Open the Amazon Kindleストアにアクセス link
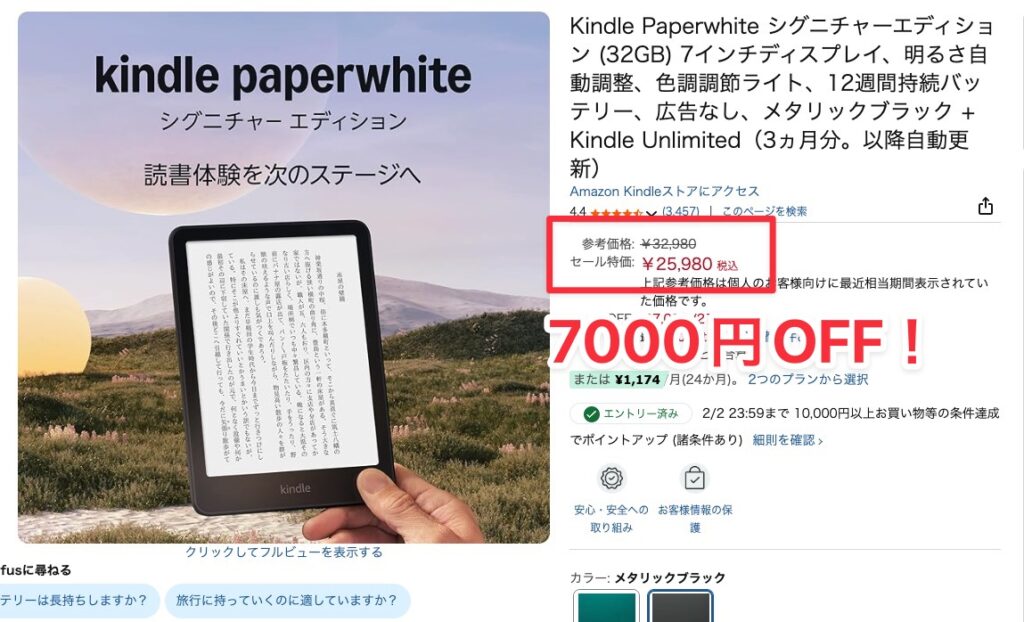The height and width of the screenshot is (622, 1024). point(664,191)
